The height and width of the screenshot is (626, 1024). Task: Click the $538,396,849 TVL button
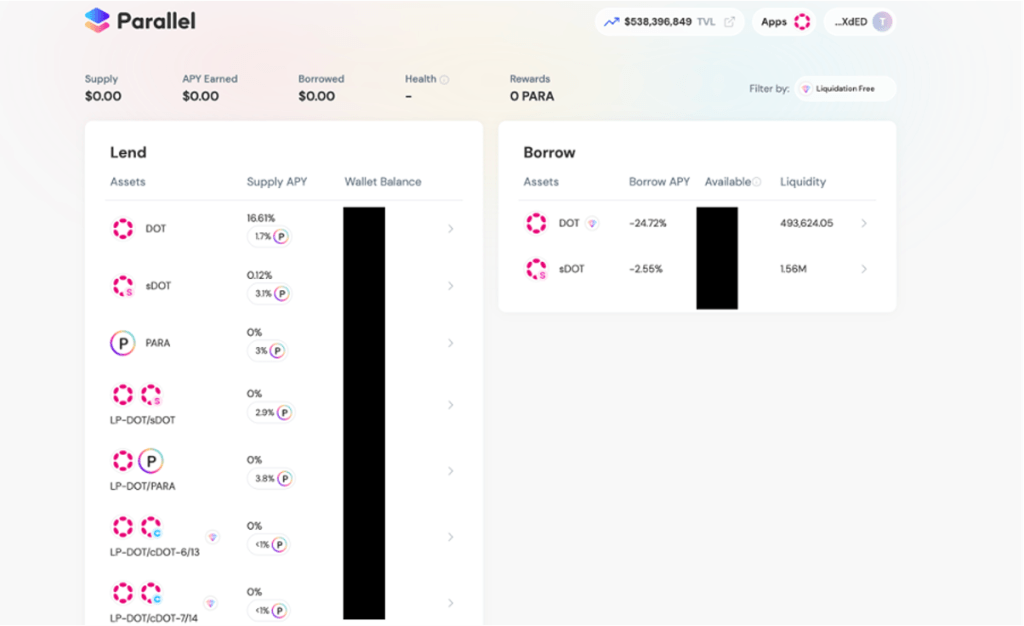click(x=660, y=22)
